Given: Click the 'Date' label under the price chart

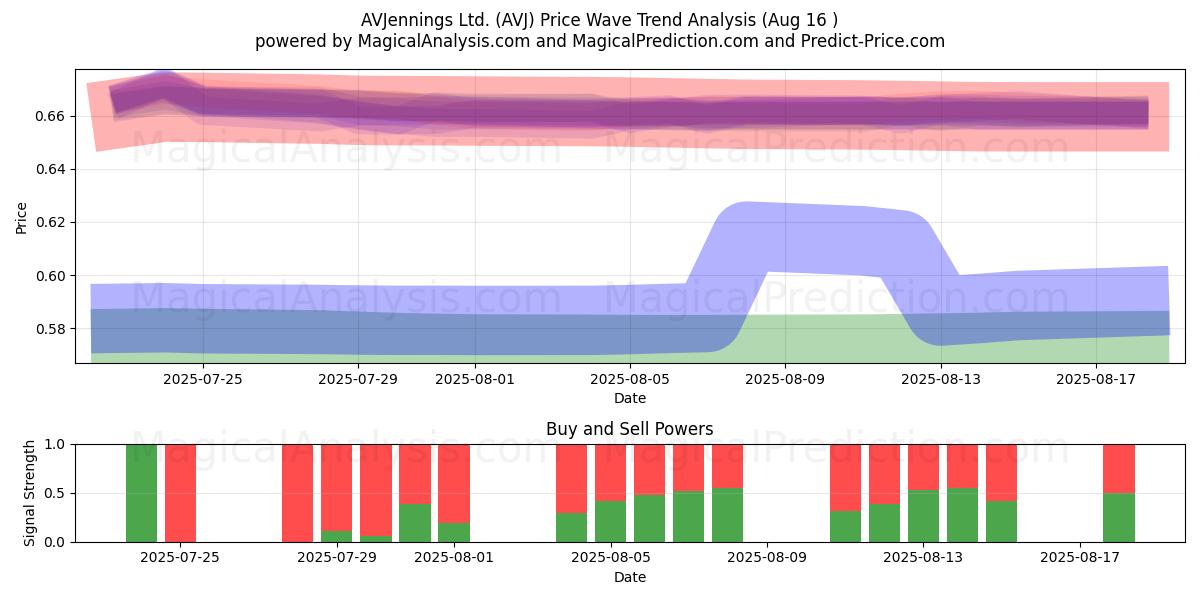Looking at the screenshot, I should pyautogui.click(x=630, y=398).
